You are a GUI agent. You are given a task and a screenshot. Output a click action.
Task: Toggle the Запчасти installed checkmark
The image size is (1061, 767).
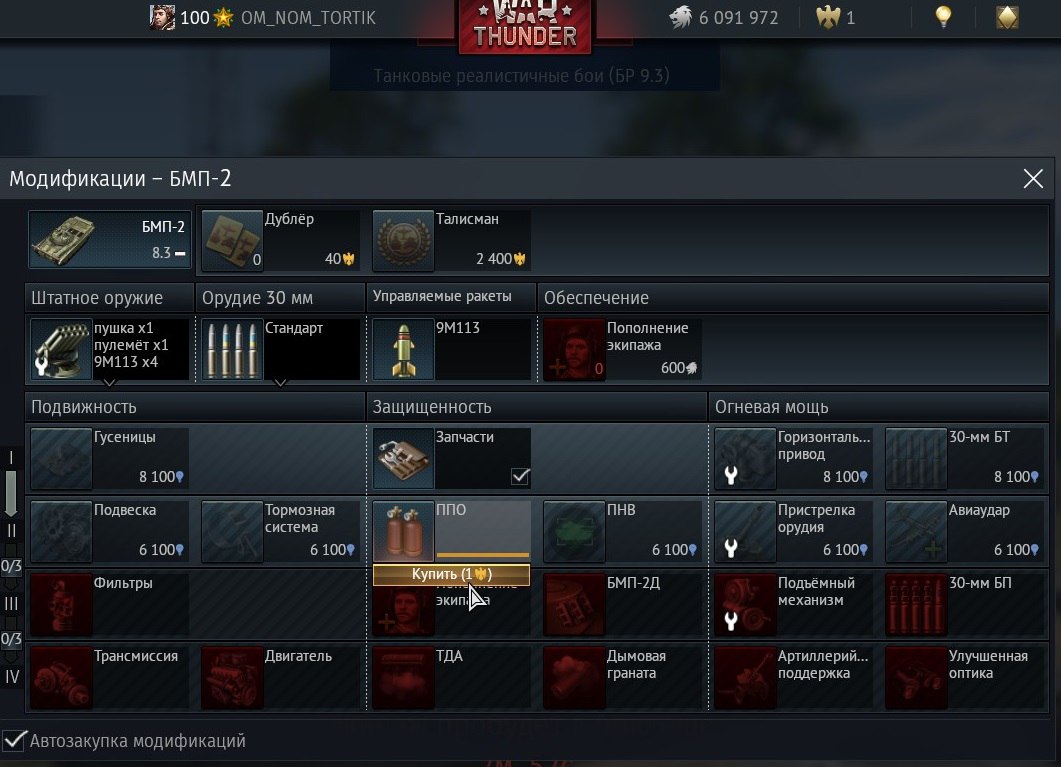tap(520, 477)
